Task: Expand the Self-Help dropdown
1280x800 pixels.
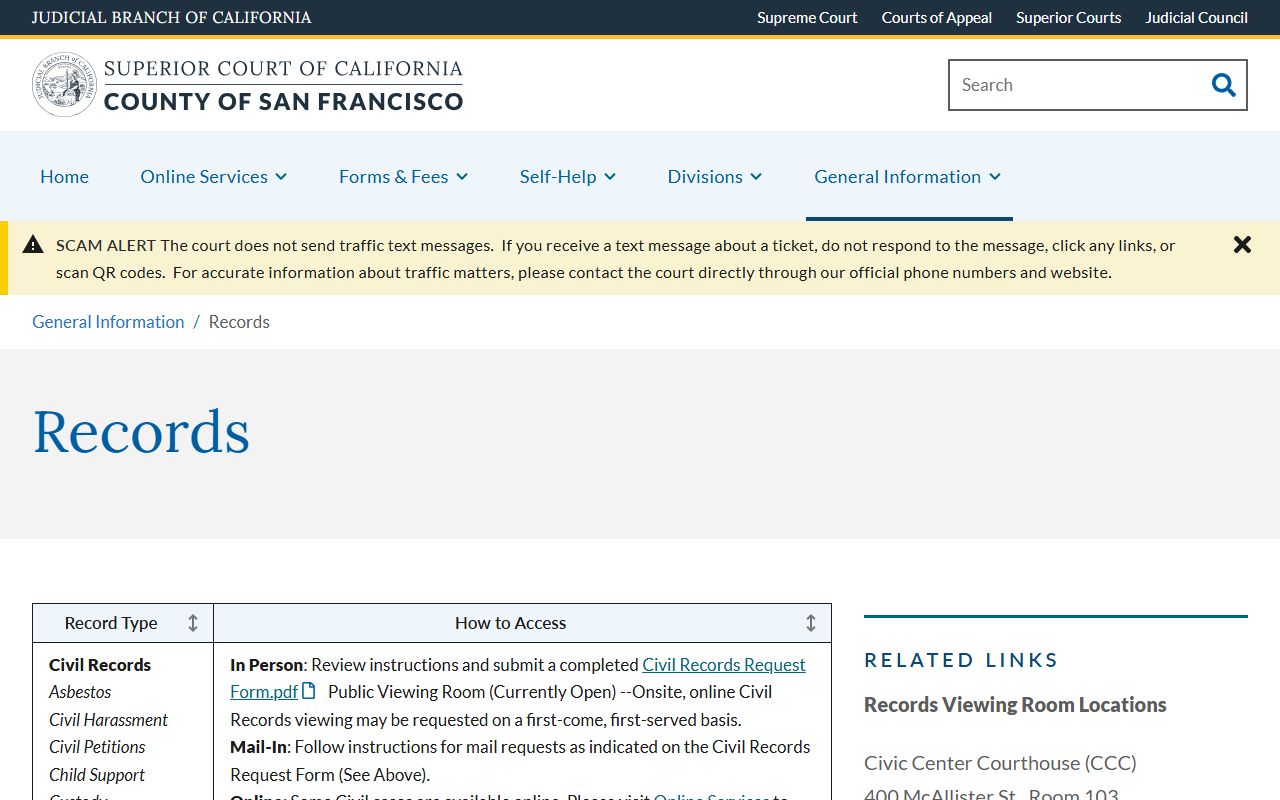Action: tap(568, 176)
